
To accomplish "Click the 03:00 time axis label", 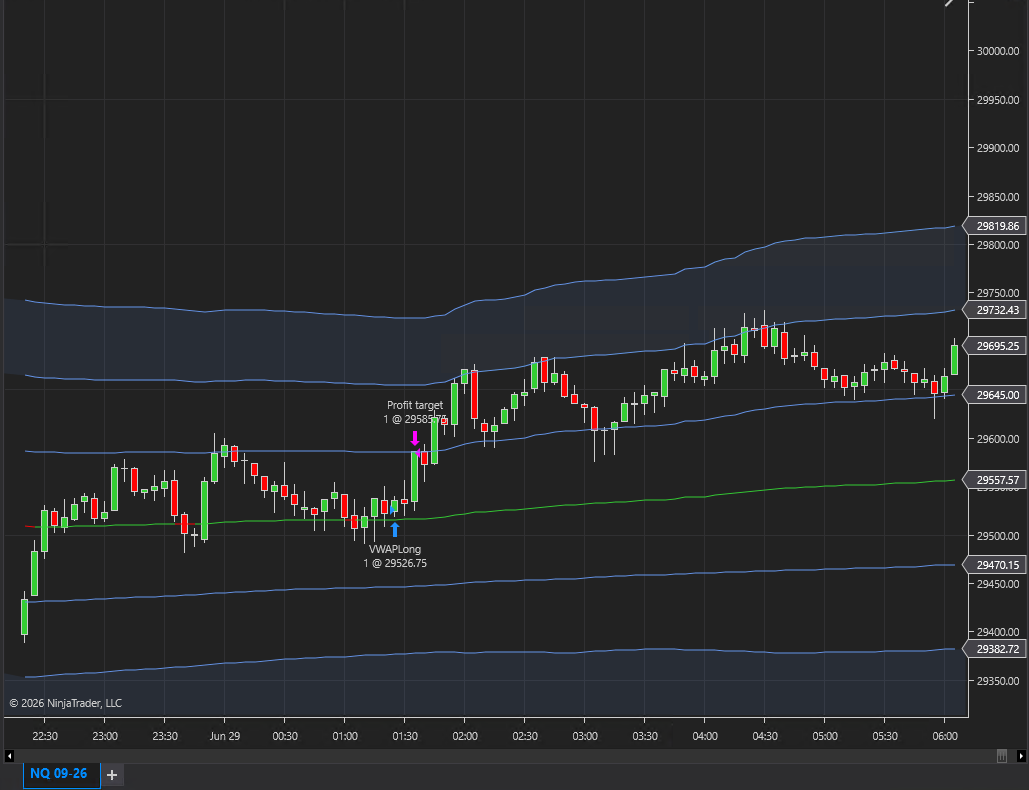I will 585,736.
